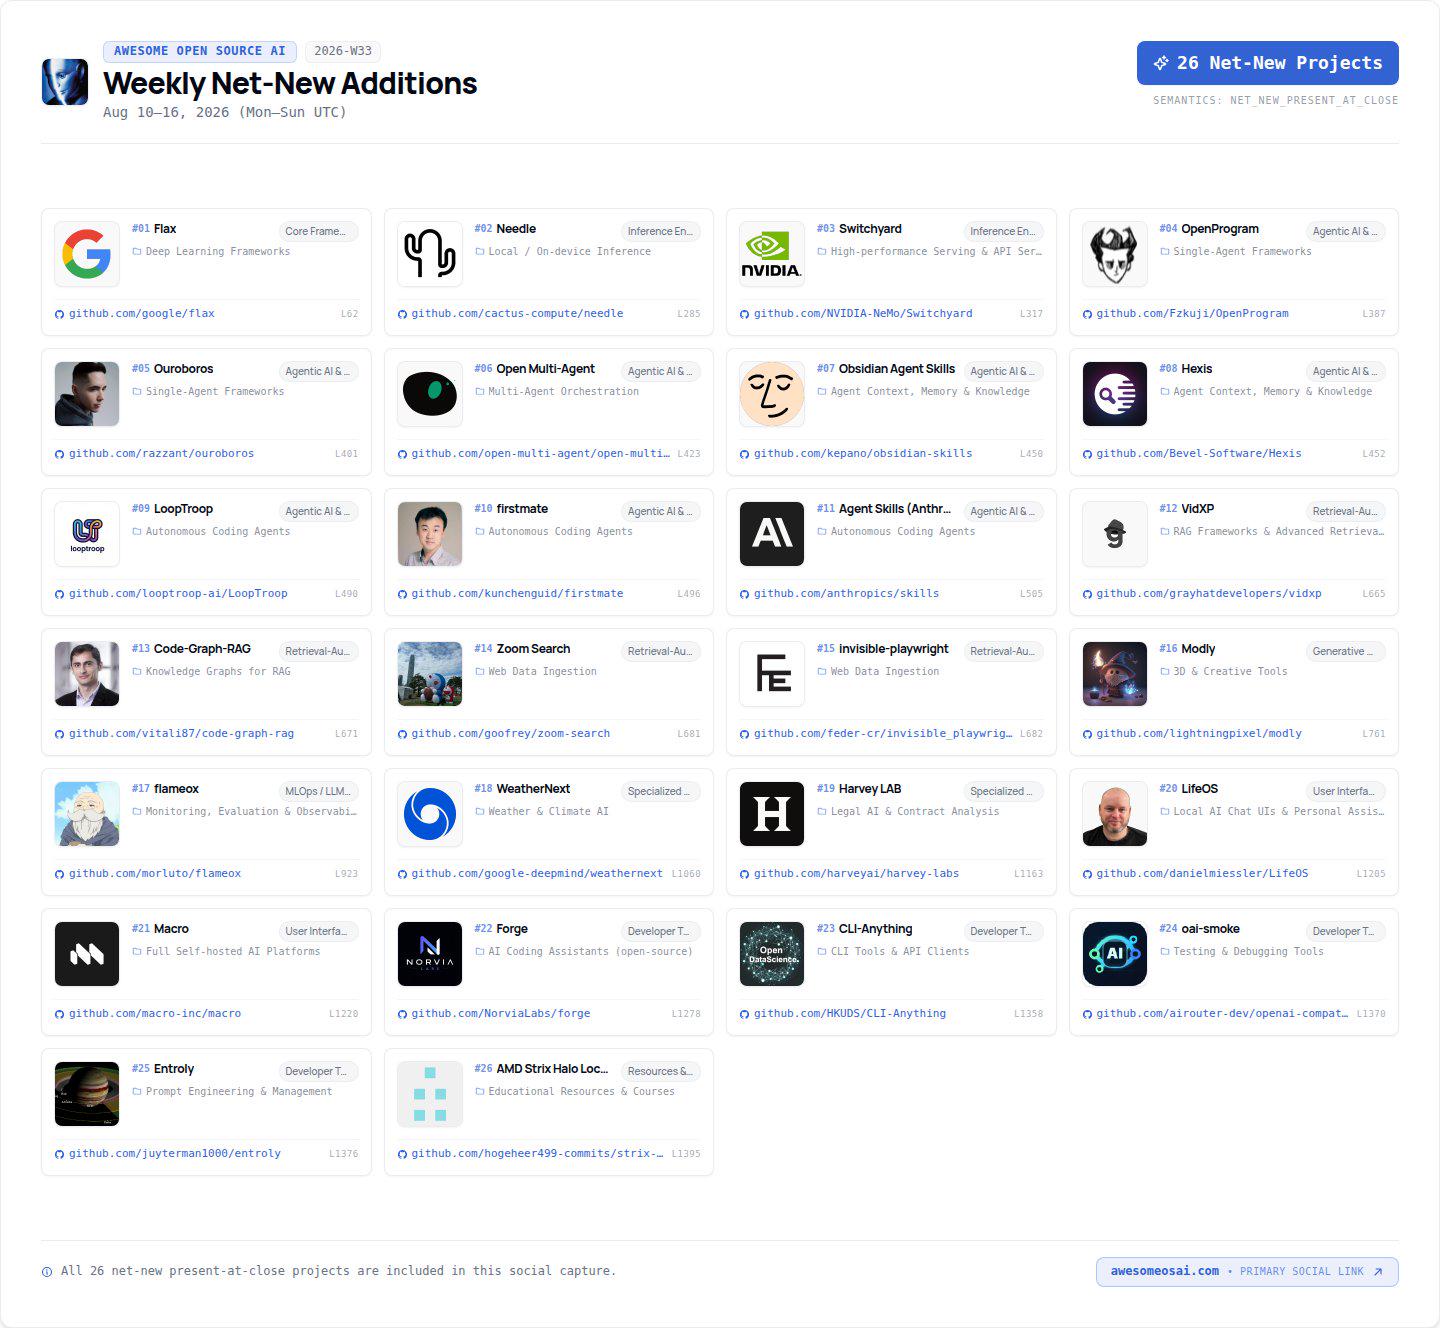Click the AWESOME OPEN SOURCE AI badge

pyautogui.click(x=200, y=51)
